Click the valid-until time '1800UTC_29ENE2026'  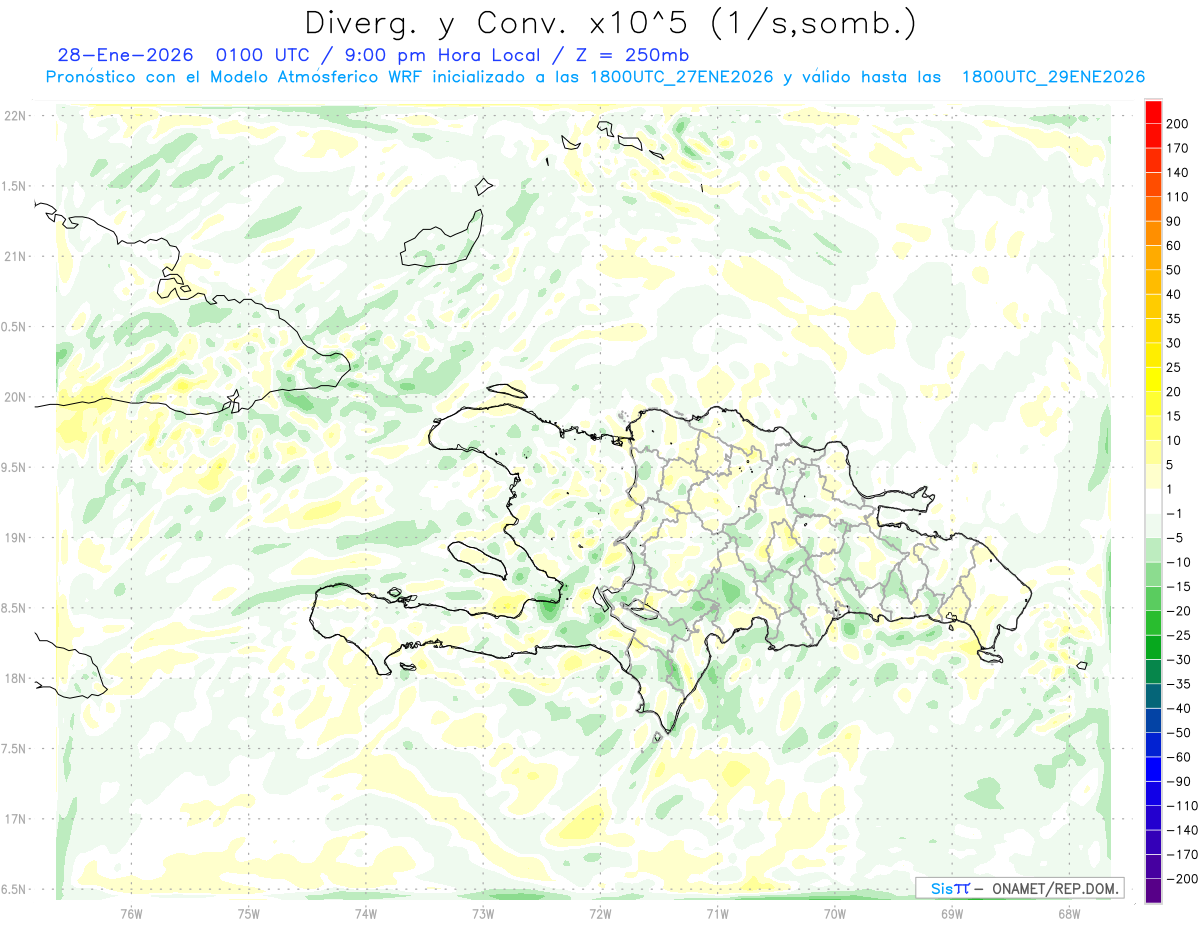click(x=1053, y=77)
